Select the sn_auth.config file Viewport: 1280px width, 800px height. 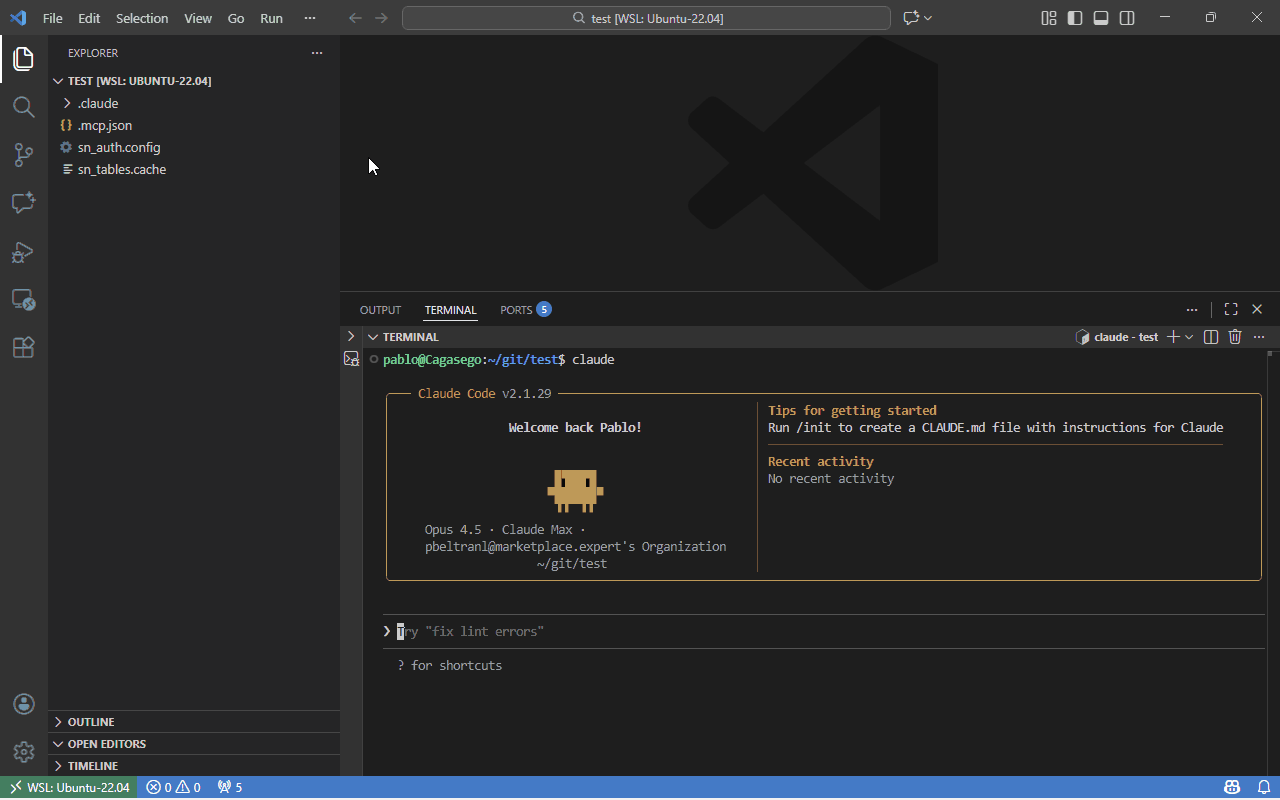(118, 147)
